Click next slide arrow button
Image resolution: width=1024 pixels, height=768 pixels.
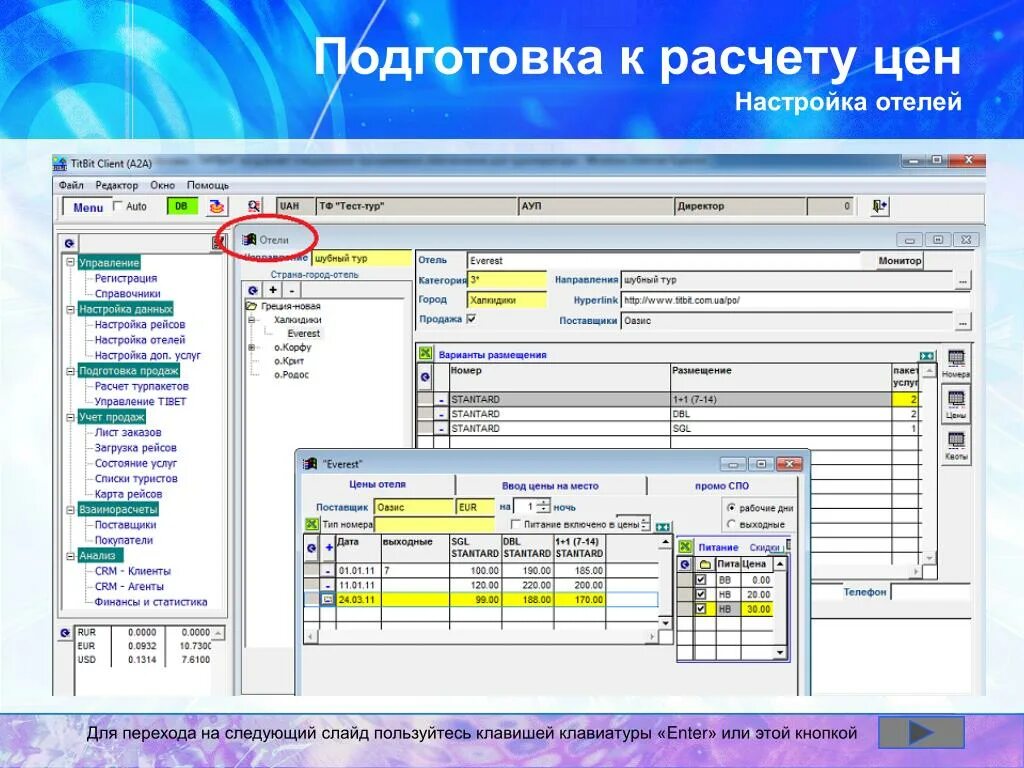[x=921, y=733]
